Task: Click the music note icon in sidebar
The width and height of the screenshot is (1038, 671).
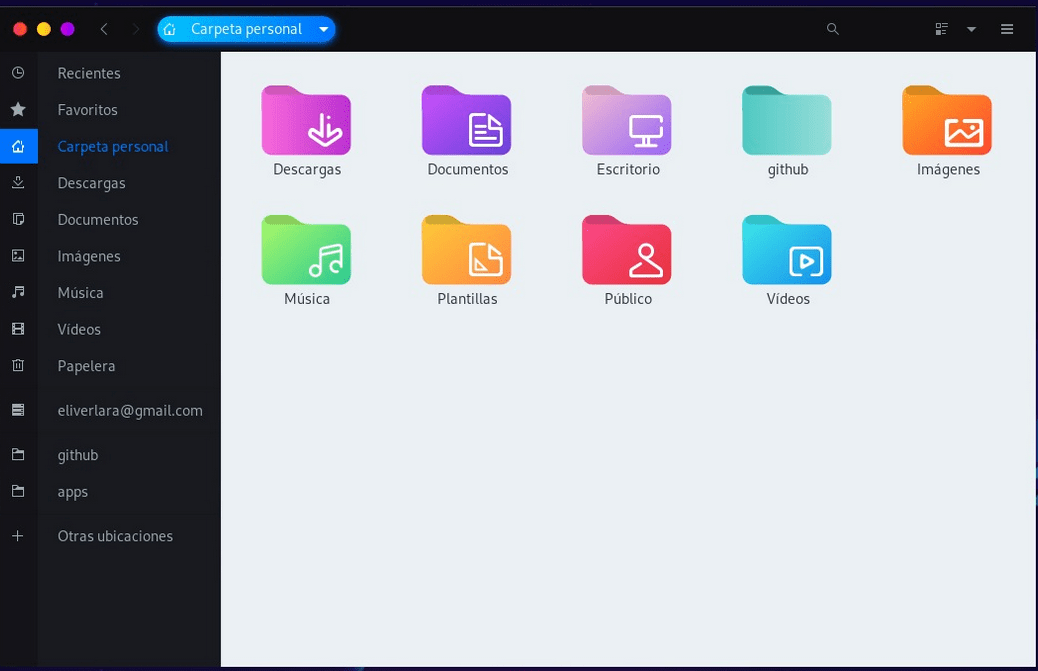Action: 19,292
